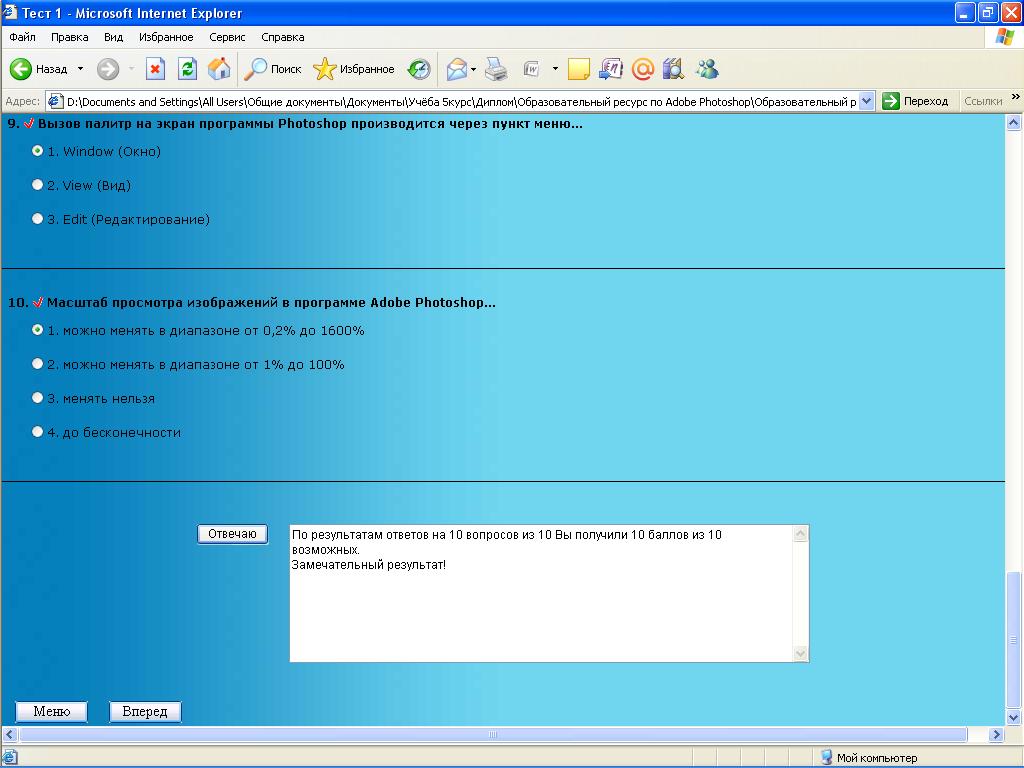Click the Windows flag logo icon
This screenshot has height=768, width=1024.
click(1005, 37)
